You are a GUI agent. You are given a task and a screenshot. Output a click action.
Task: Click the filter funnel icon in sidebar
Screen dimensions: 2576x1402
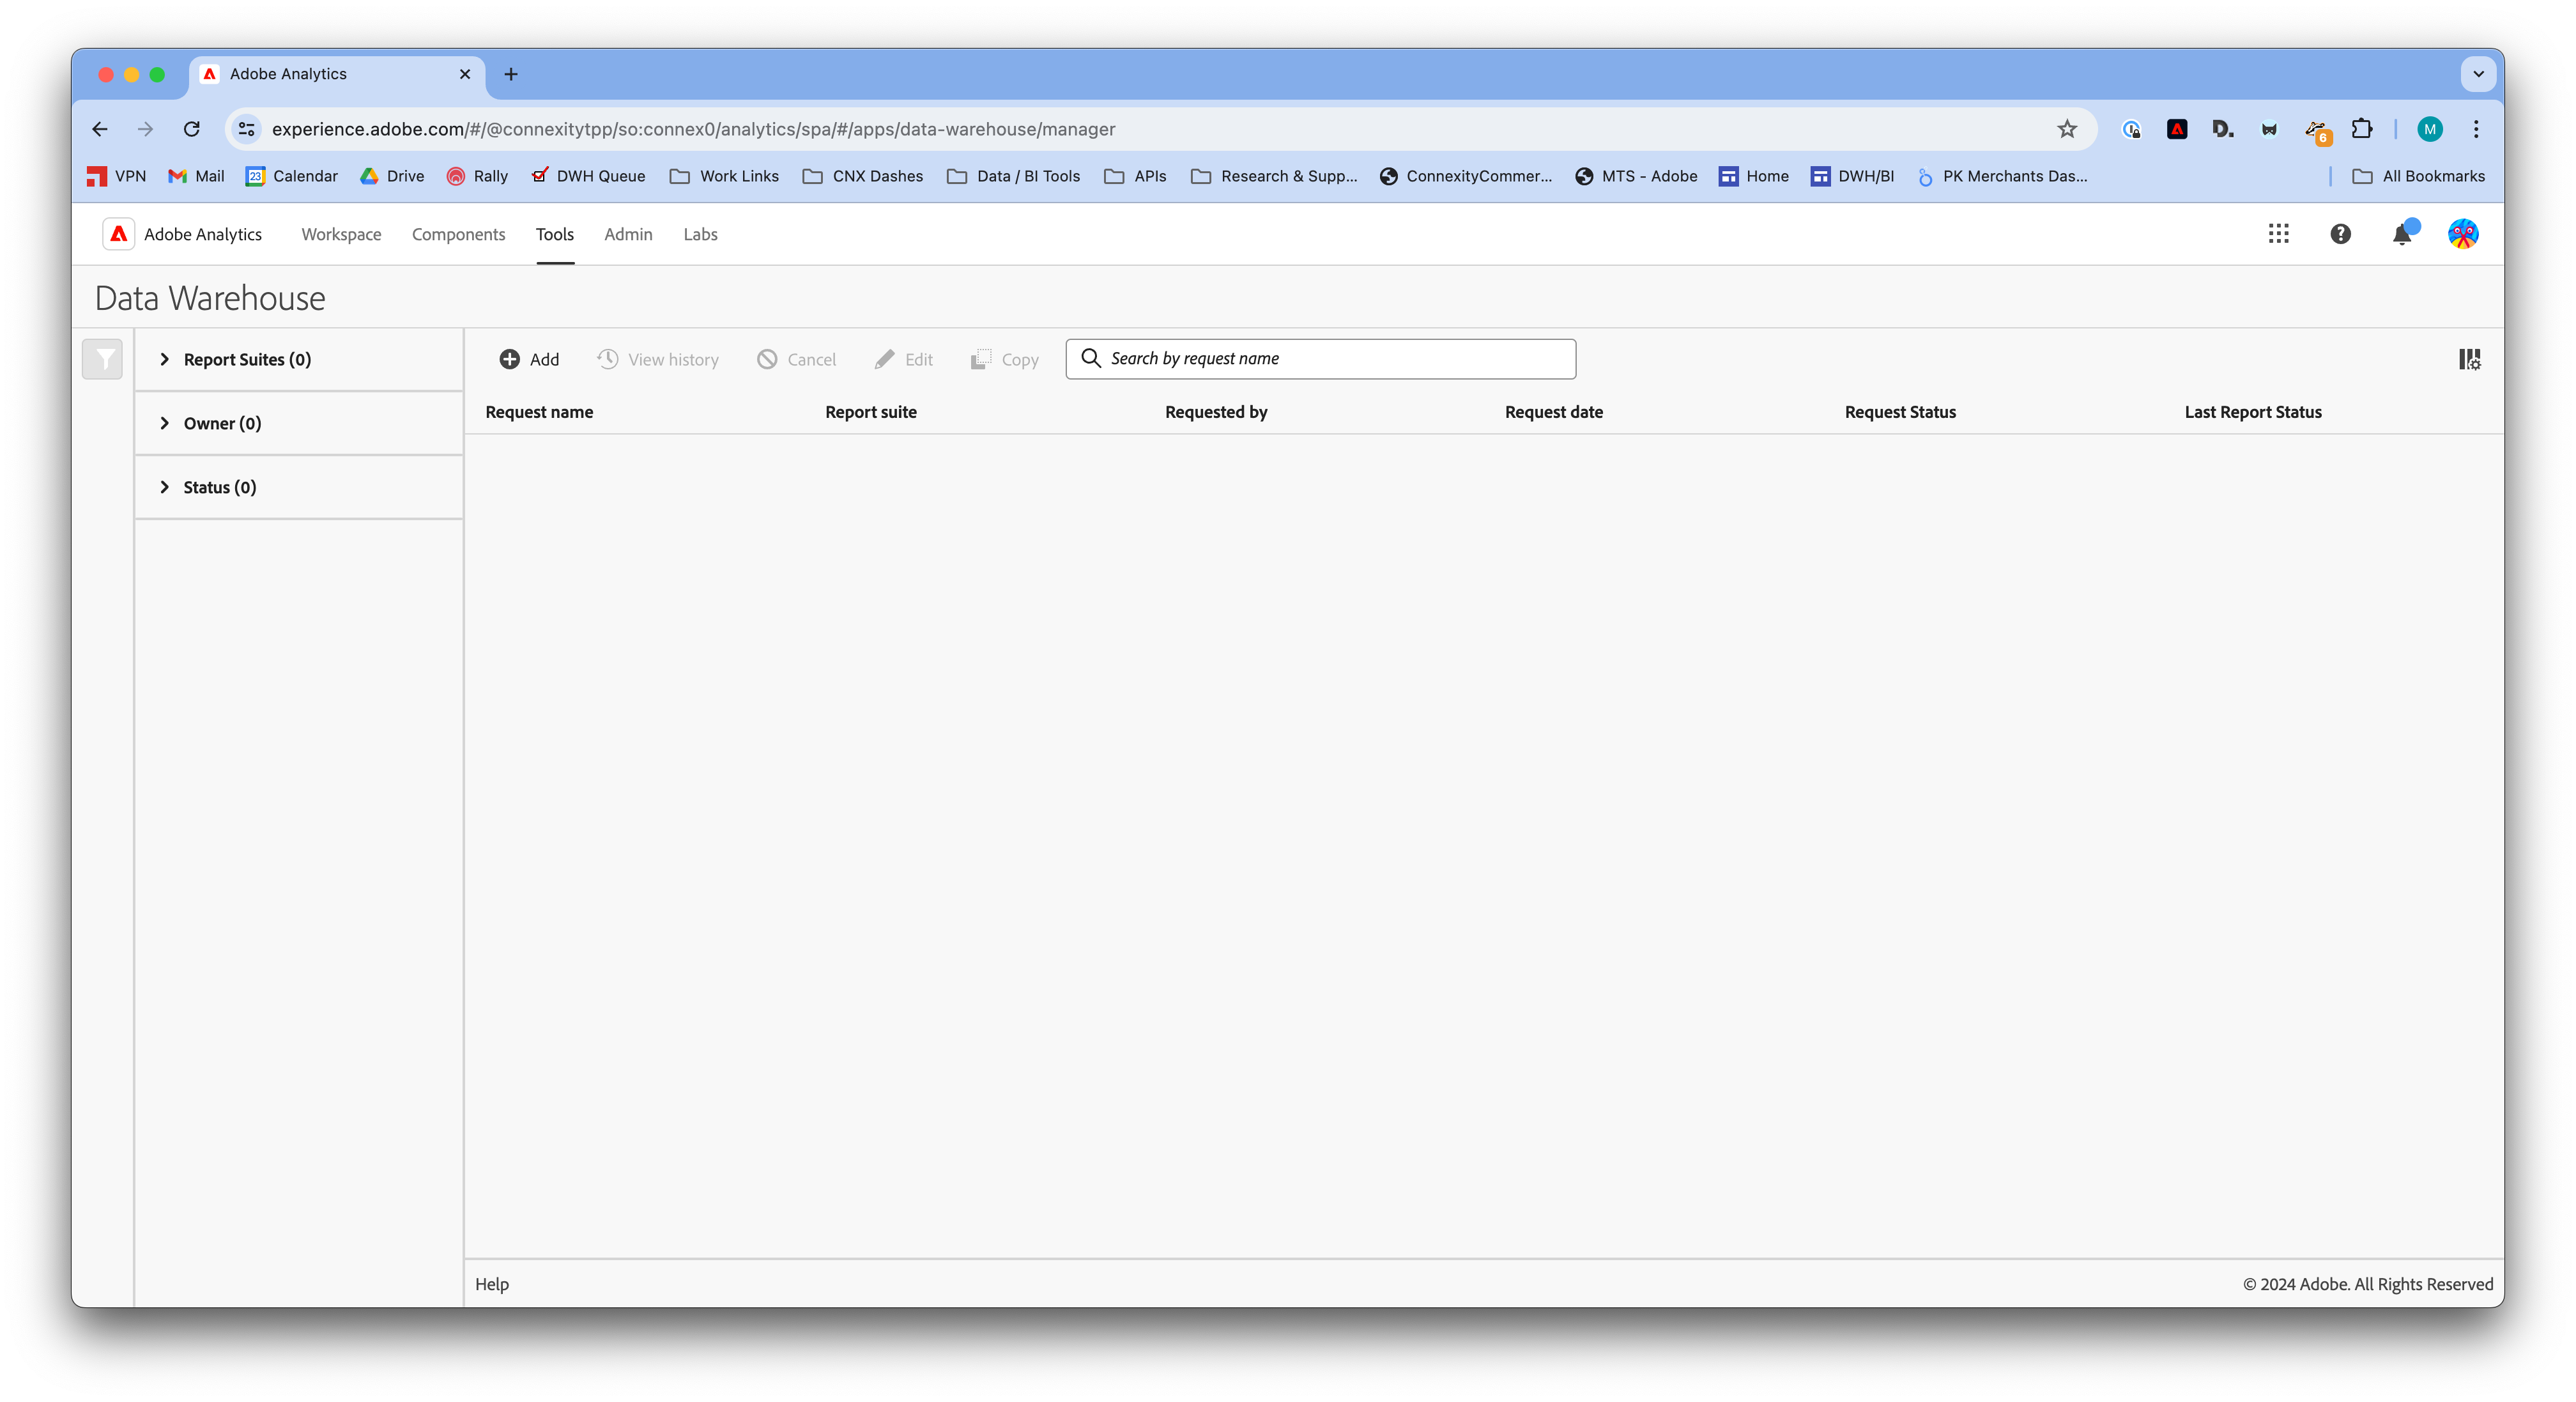[x=102, y=359]
